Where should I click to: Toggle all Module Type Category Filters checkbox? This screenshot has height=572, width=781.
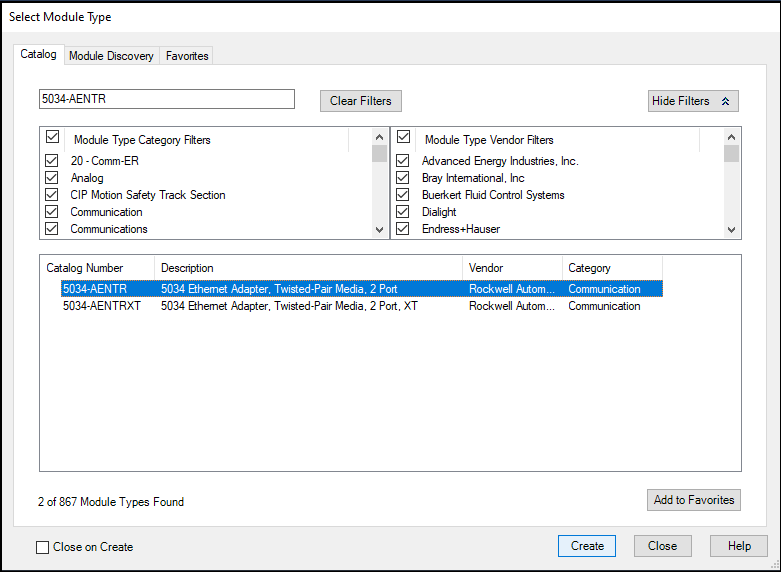[x=53, y=138]
